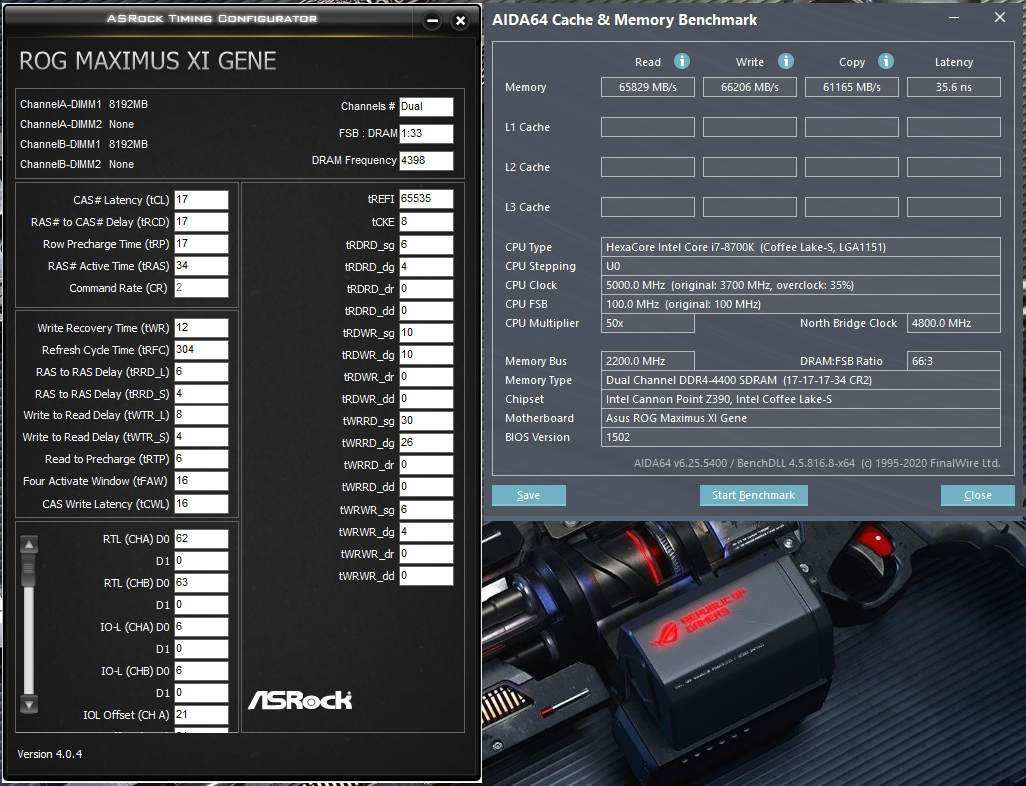This screenshot has height=786, width=1026.
Task: Click the Write info icon in AIDA64
Action: click(x=786, y=61)
